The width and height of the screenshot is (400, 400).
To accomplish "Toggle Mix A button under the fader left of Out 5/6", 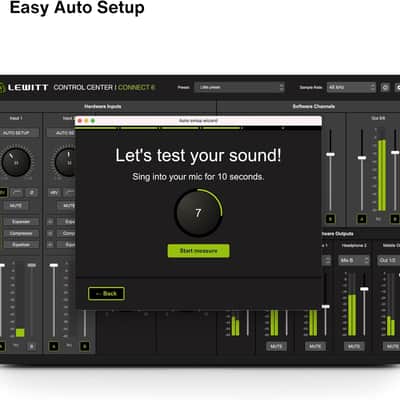I will (330, 219).
